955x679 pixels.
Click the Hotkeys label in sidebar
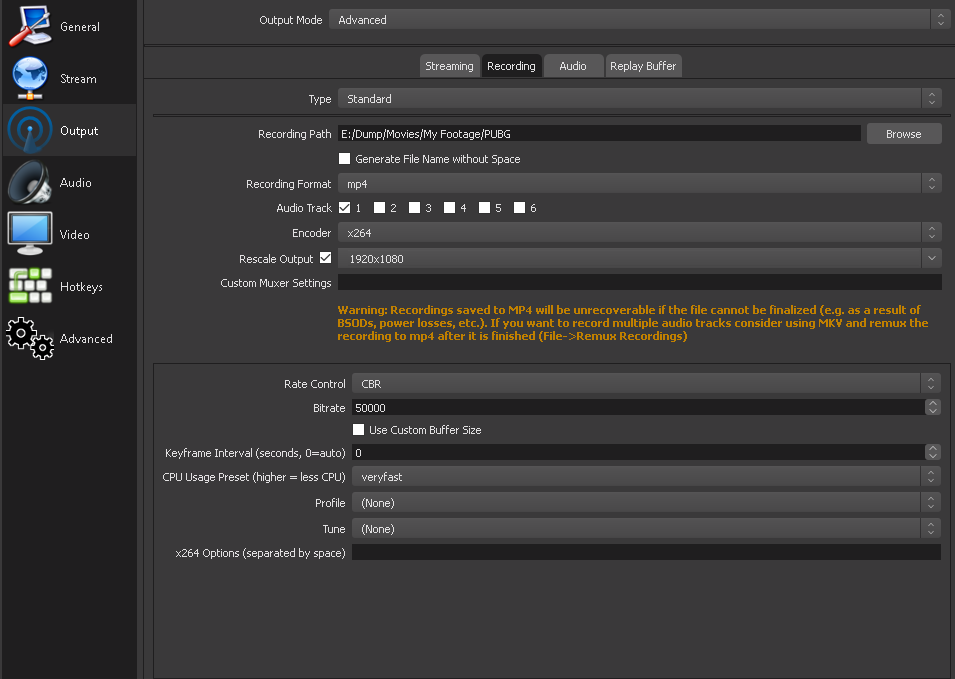[x=81, y=287]
